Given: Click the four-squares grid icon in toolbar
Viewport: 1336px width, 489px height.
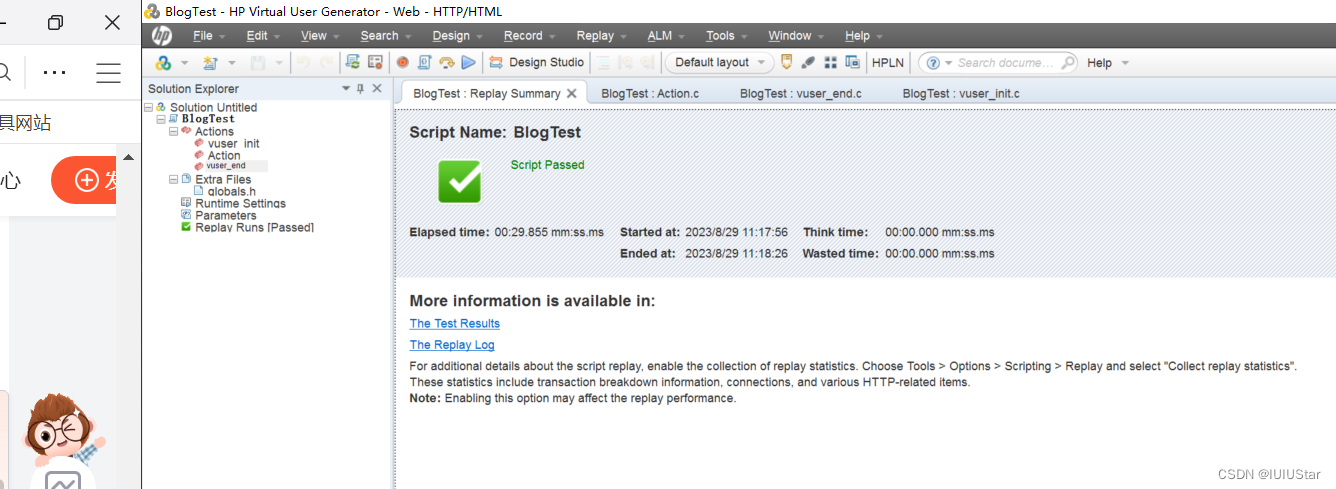Looking at the screenshot, I should click(x=831, y=62).
